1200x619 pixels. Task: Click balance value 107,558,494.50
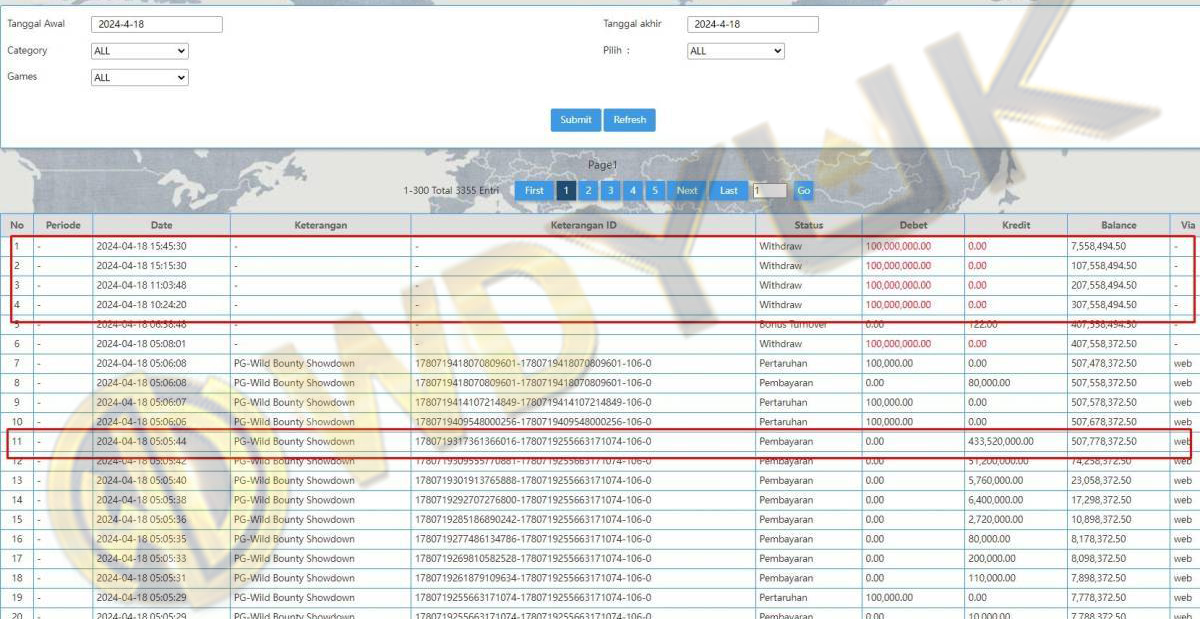click(x=1104, y=266)
